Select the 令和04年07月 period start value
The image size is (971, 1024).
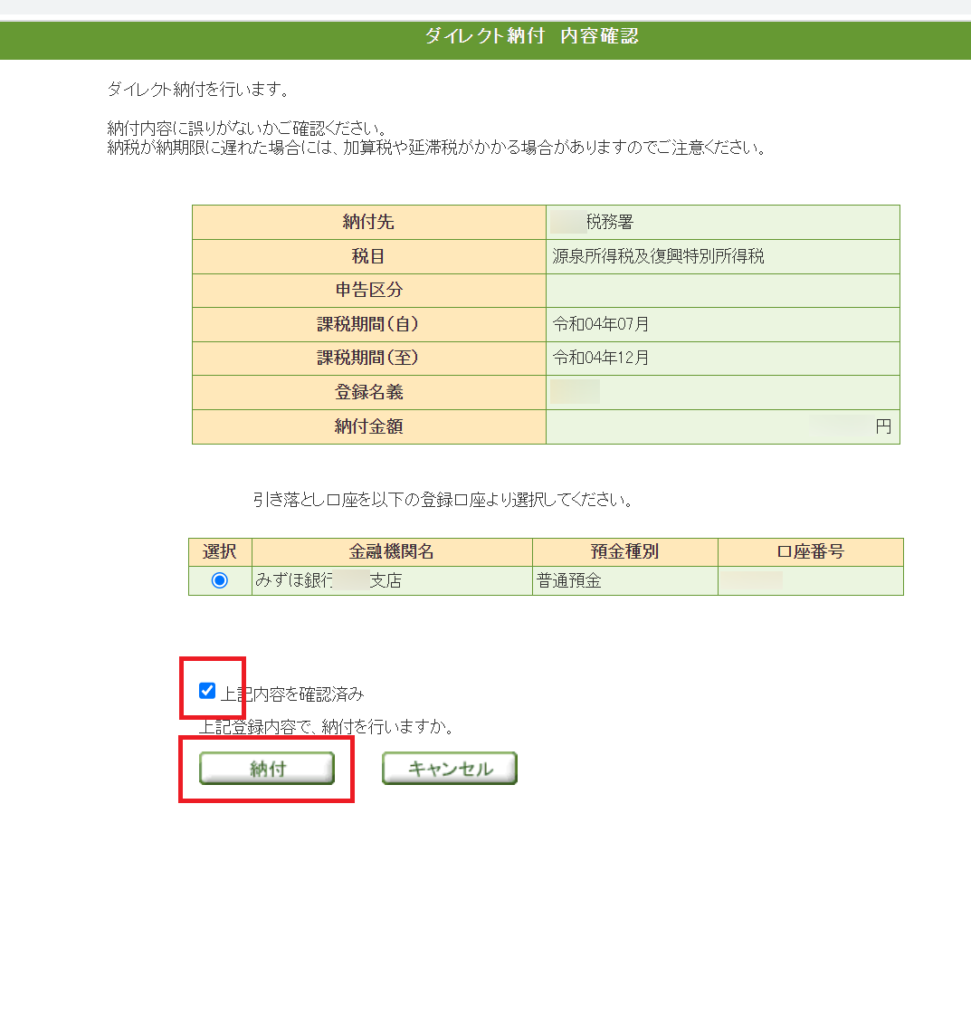601,324
